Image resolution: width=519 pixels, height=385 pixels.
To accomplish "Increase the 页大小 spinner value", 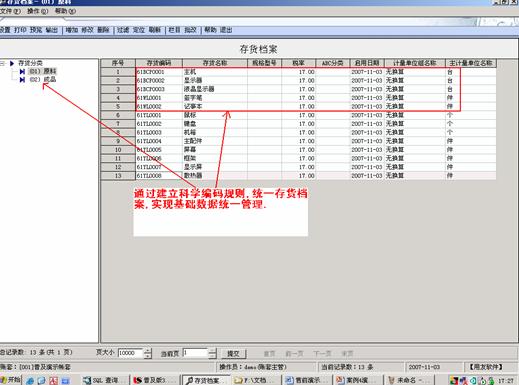I will click(x=148, y=351).
